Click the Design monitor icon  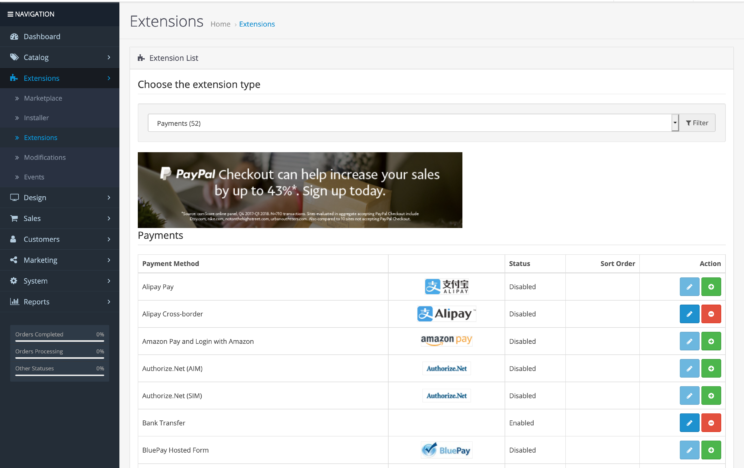(14, 197)
